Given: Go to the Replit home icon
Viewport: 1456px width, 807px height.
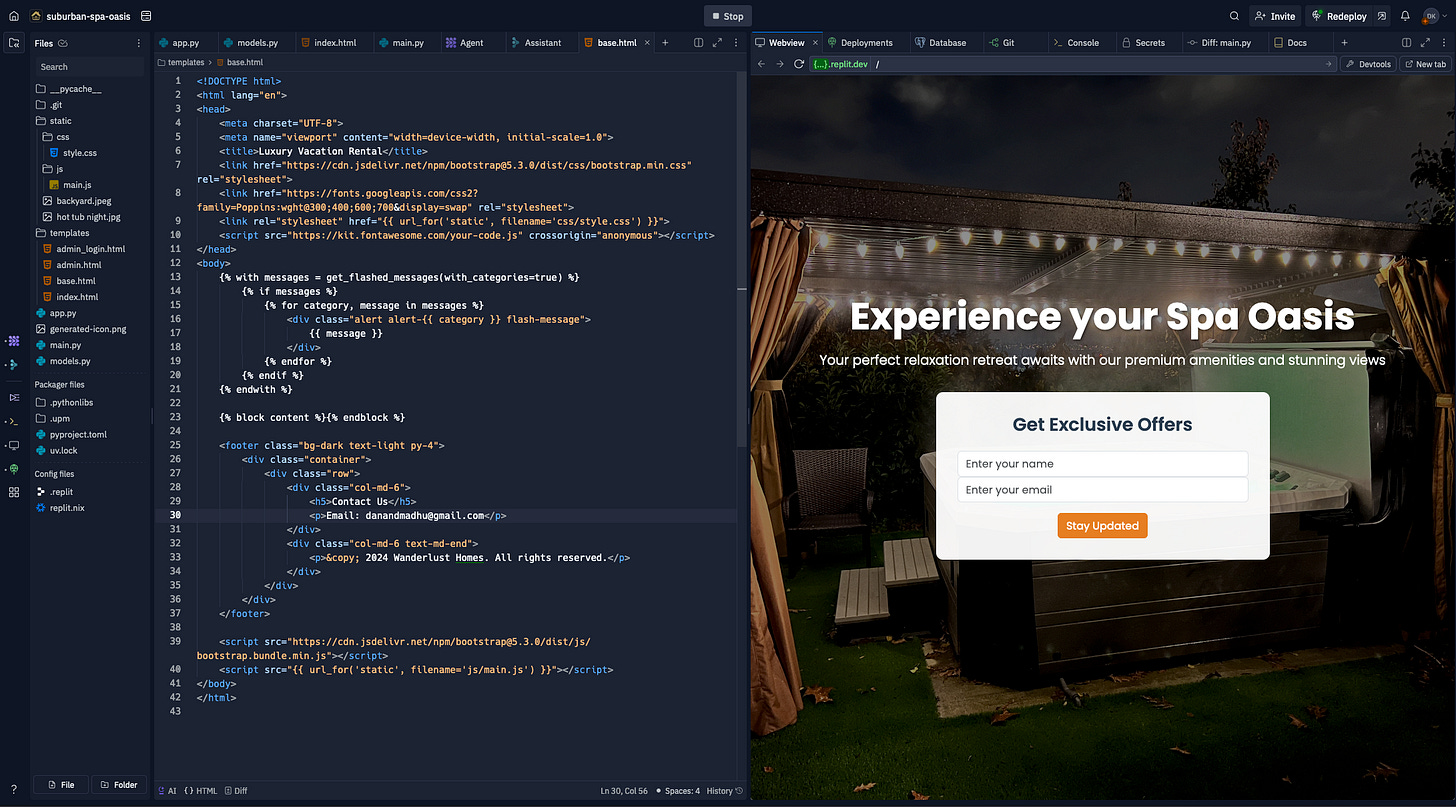Looking at the screenshot, I should coord(14,16).
